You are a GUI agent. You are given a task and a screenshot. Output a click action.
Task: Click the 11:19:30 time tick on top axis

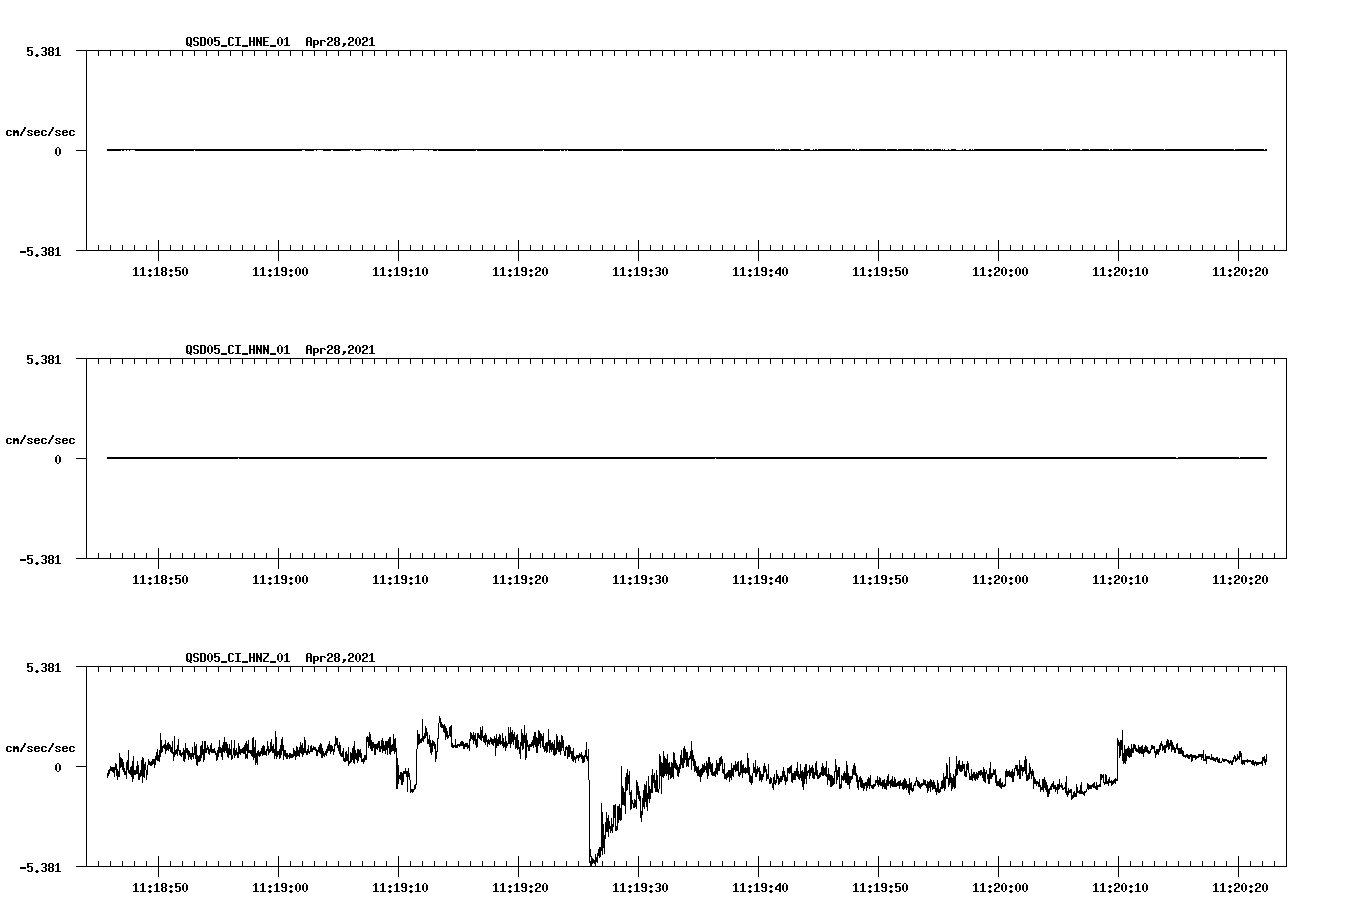point(640,269)
